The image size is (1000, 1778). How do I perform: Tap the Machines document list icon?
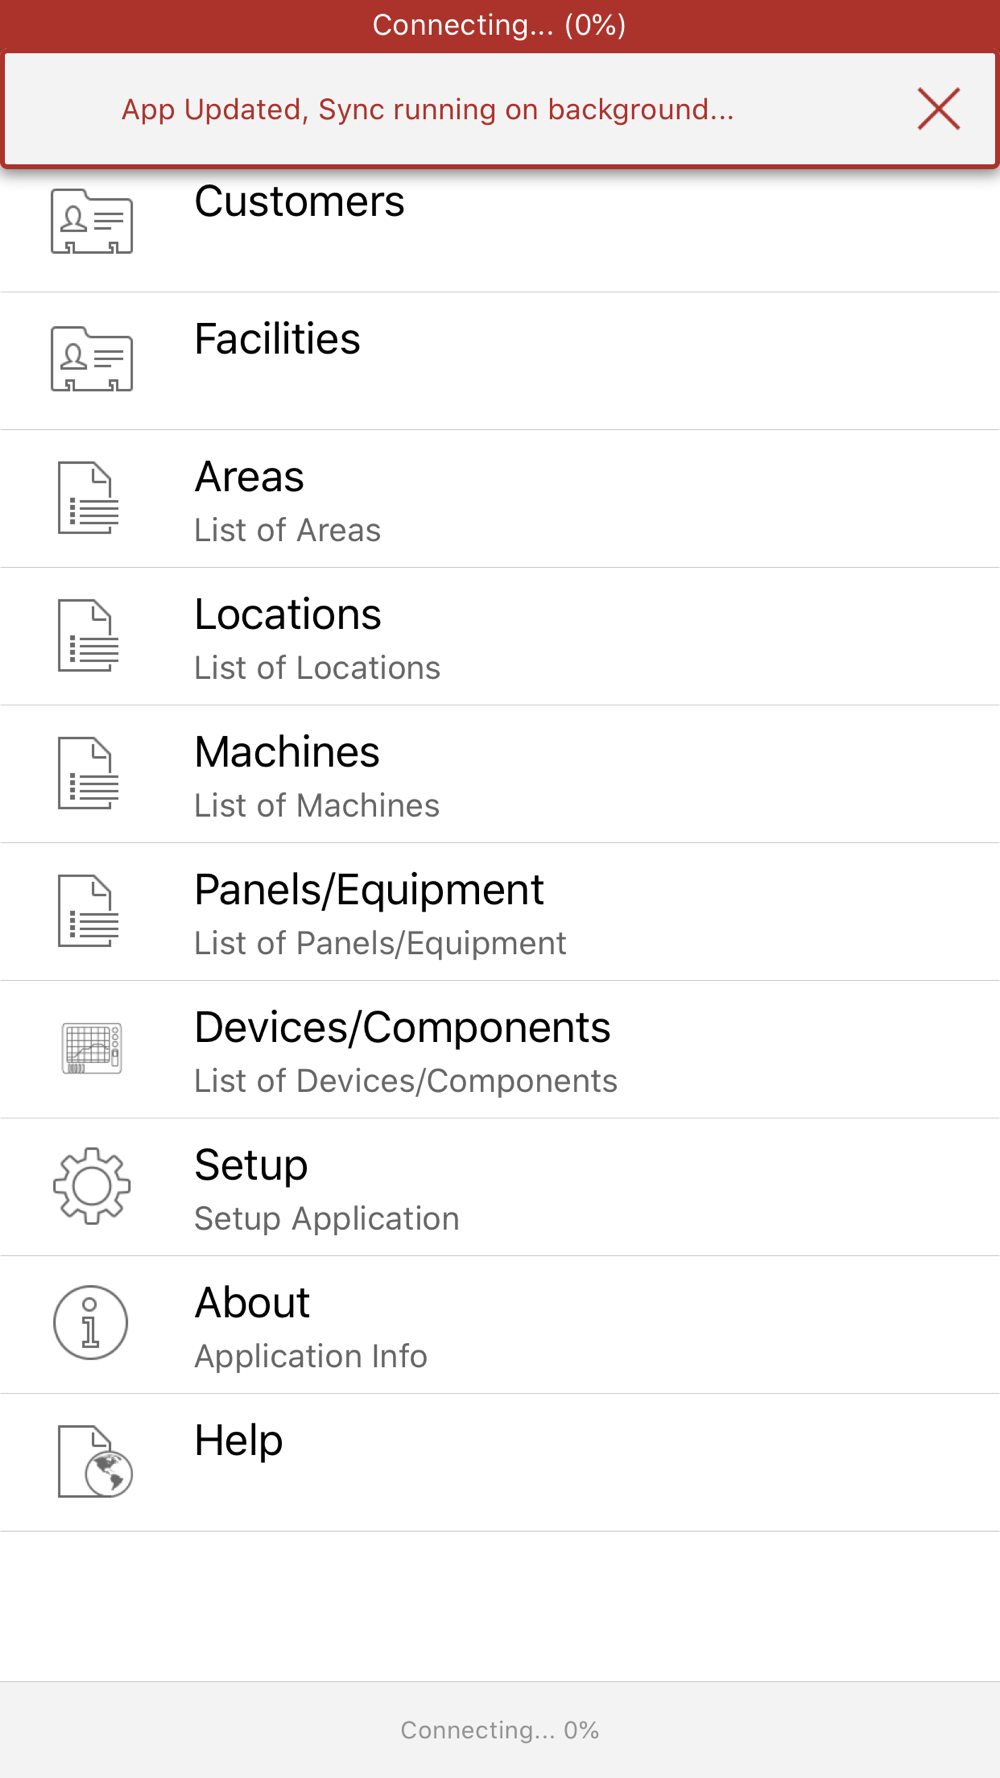[89, 774]
